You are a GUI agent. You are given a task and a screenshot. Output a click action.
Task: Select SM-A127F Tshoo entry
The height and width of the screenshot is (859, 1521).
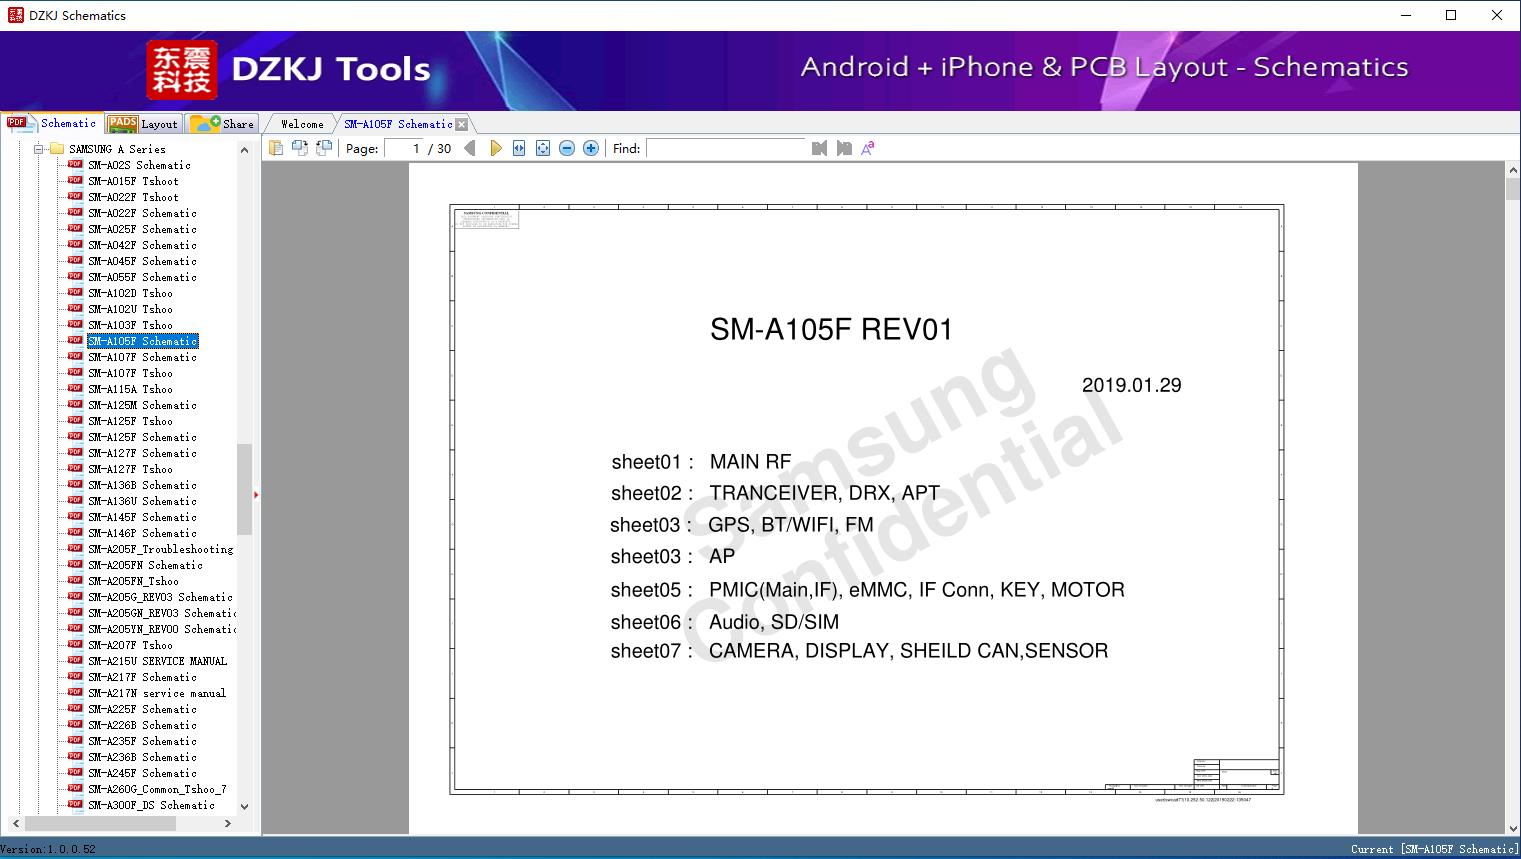coord(130,469)
